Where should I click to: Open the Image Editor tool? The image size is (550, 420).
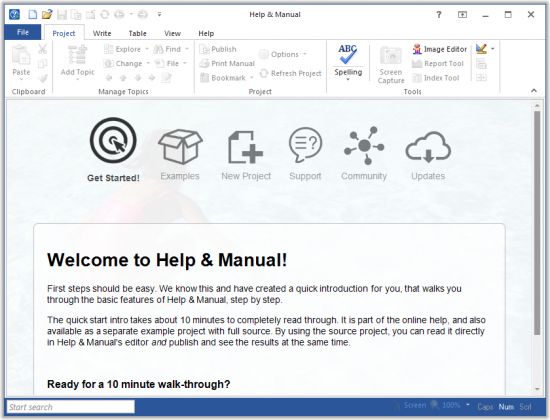(x=440, y=49)
